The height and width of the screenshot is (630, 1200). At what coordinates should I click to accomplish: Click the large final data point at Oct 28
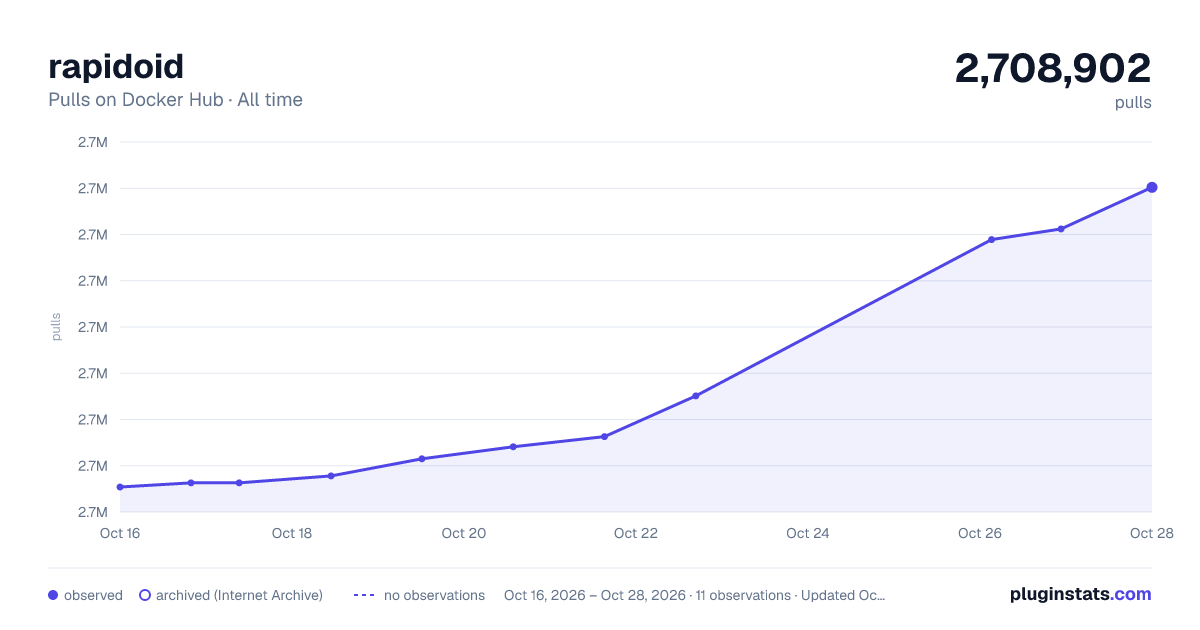tap(1152, 187)
